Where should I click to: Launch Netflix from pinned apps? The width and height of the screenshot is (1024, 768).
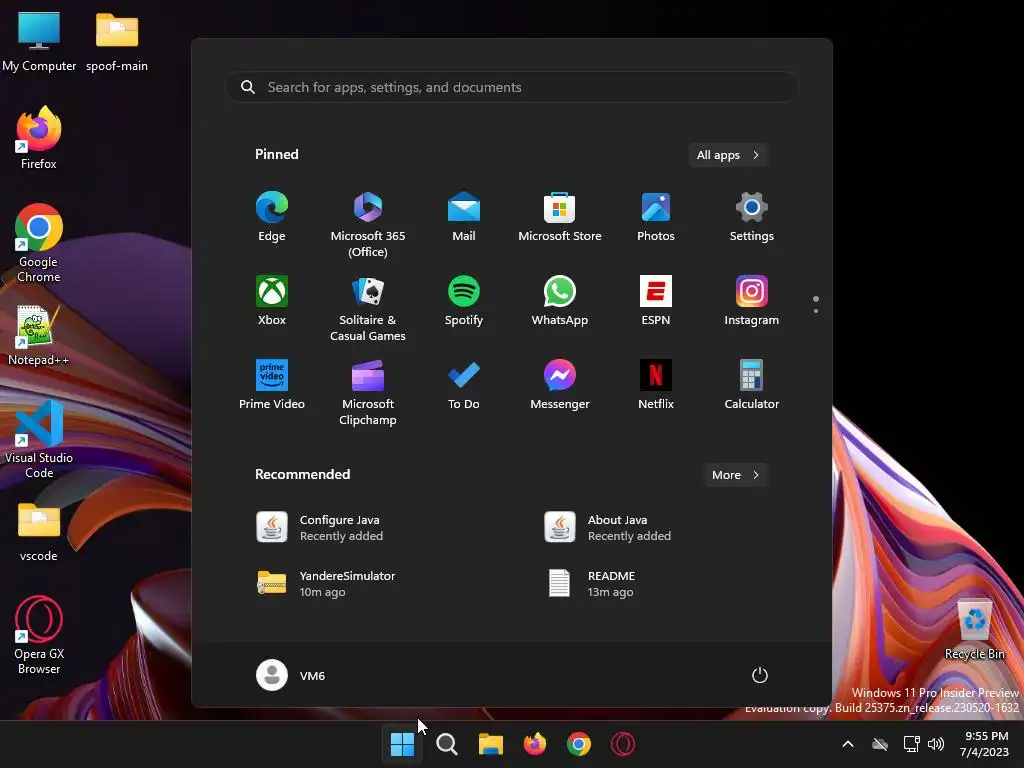point(656,385)
